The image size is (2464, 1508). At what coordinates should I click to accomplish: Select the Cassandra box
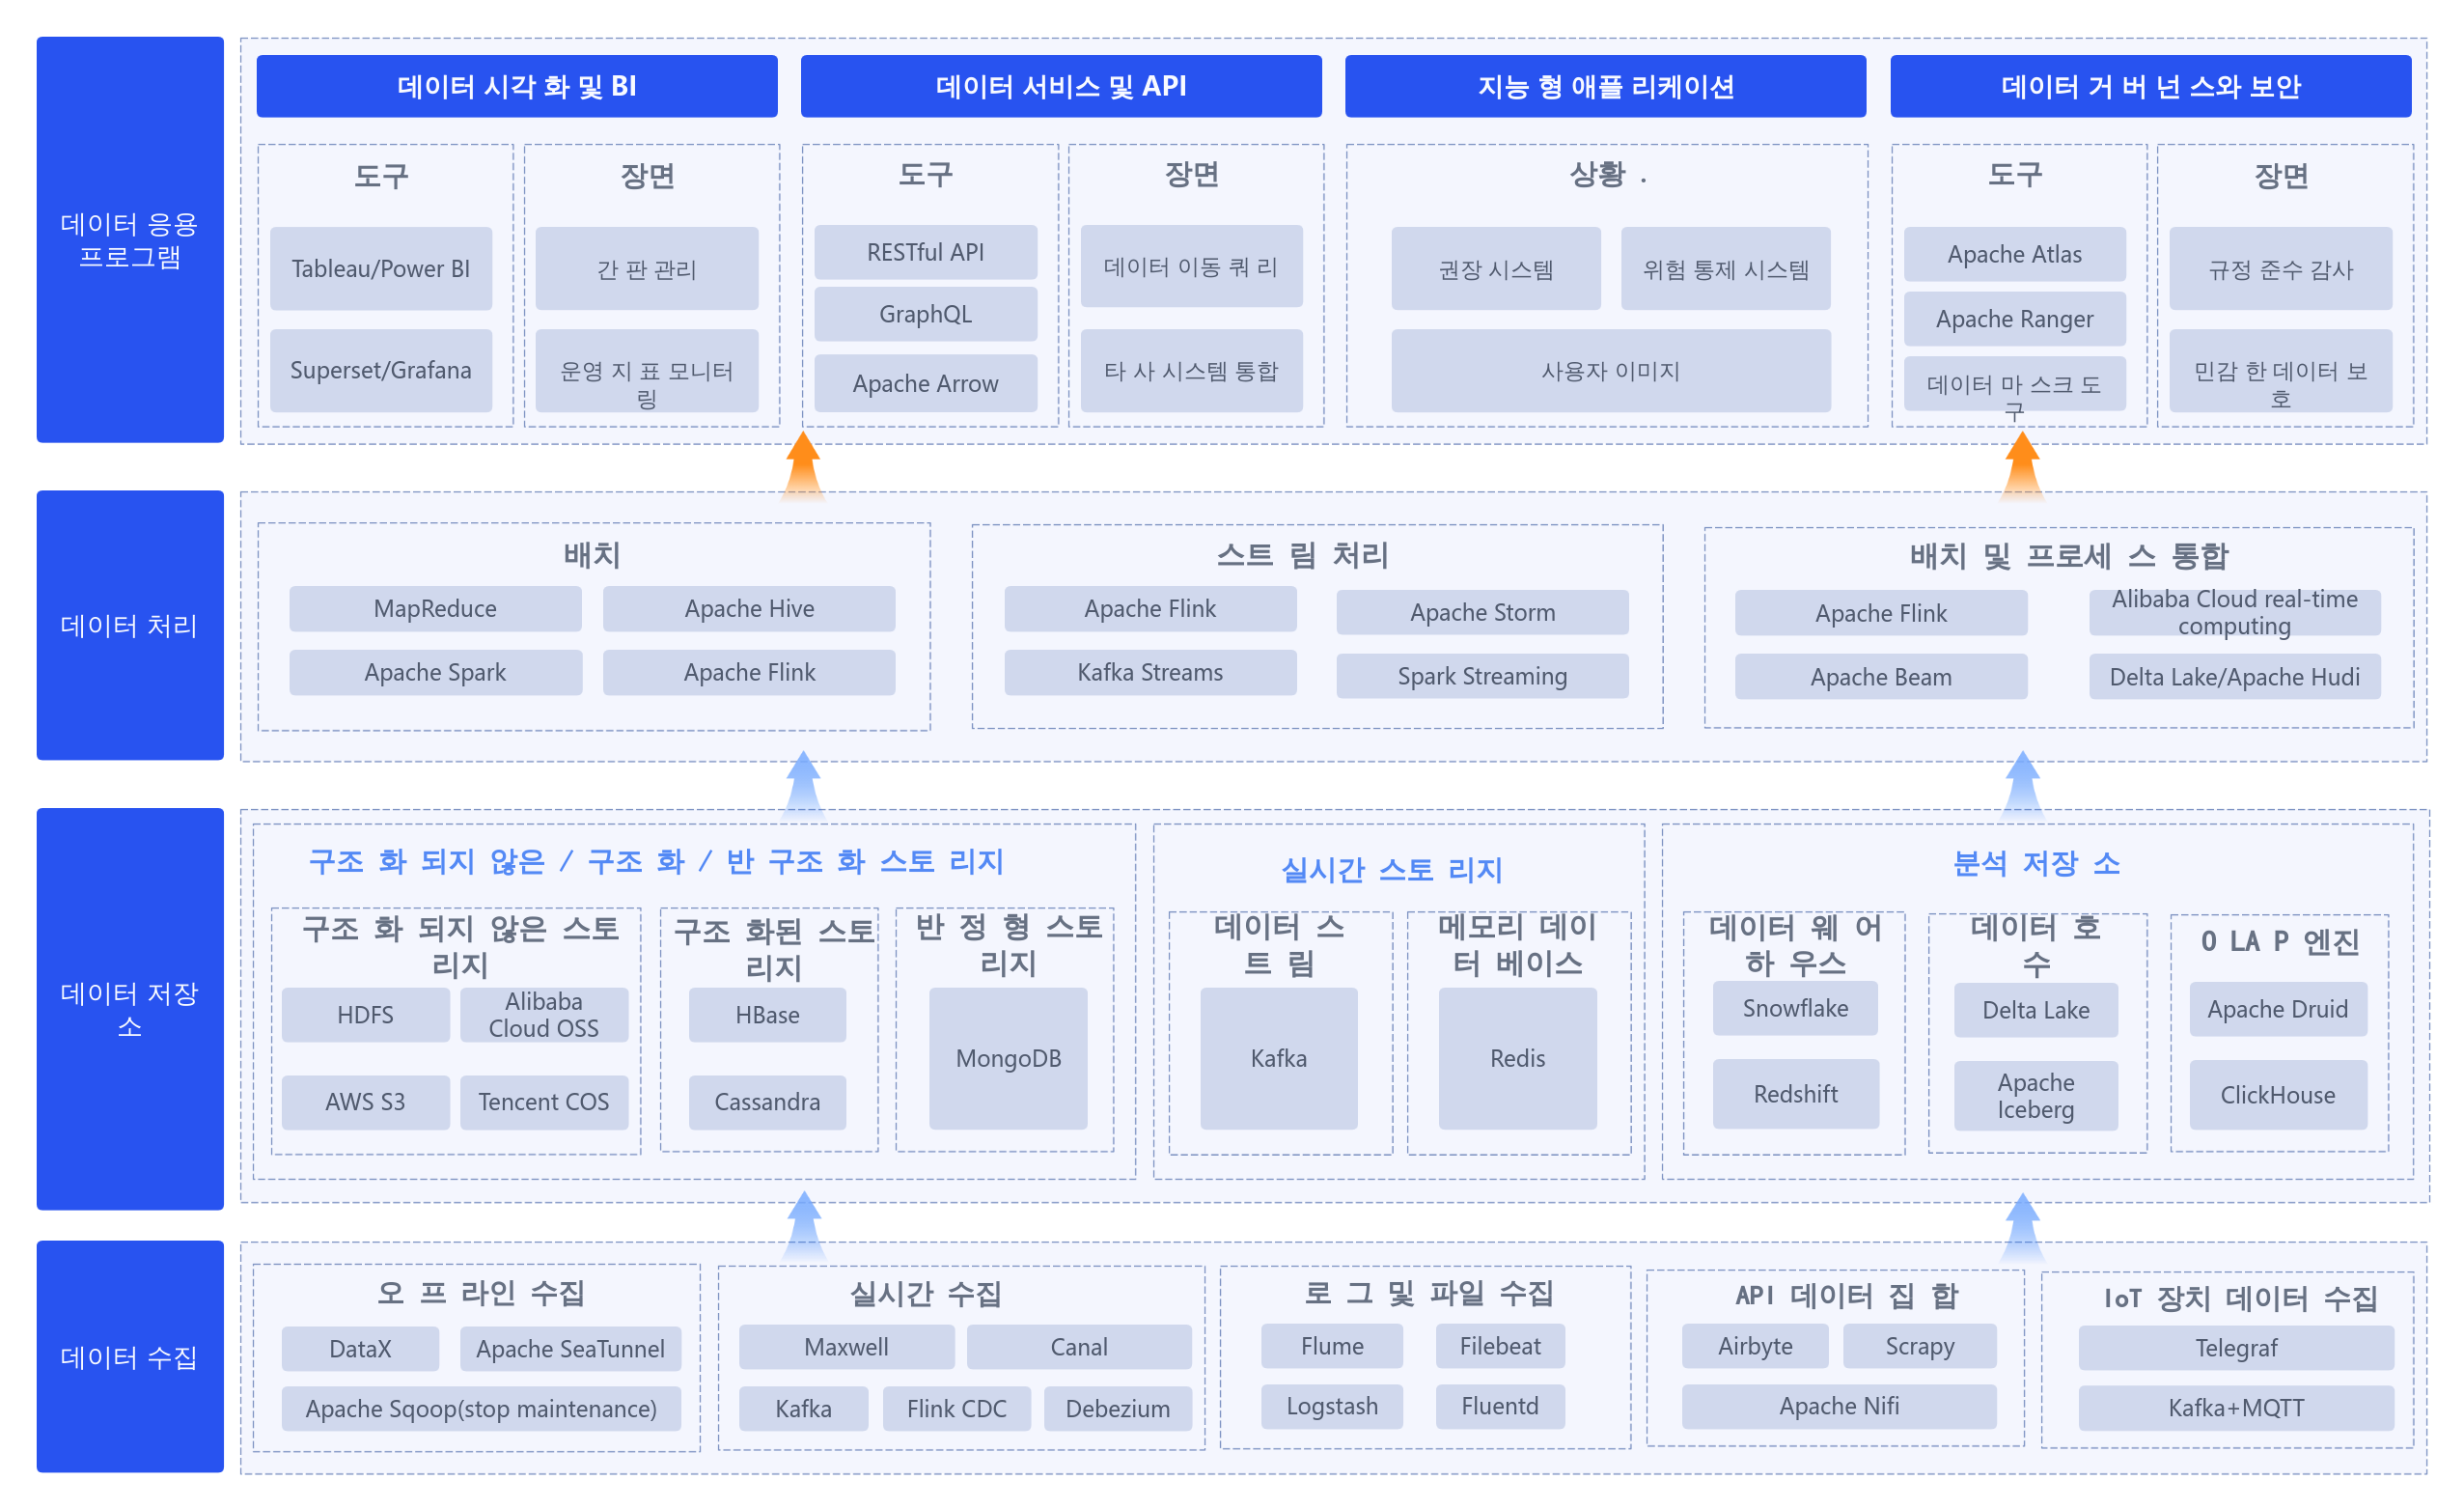pyautogui.click(x=767, y=1102)
